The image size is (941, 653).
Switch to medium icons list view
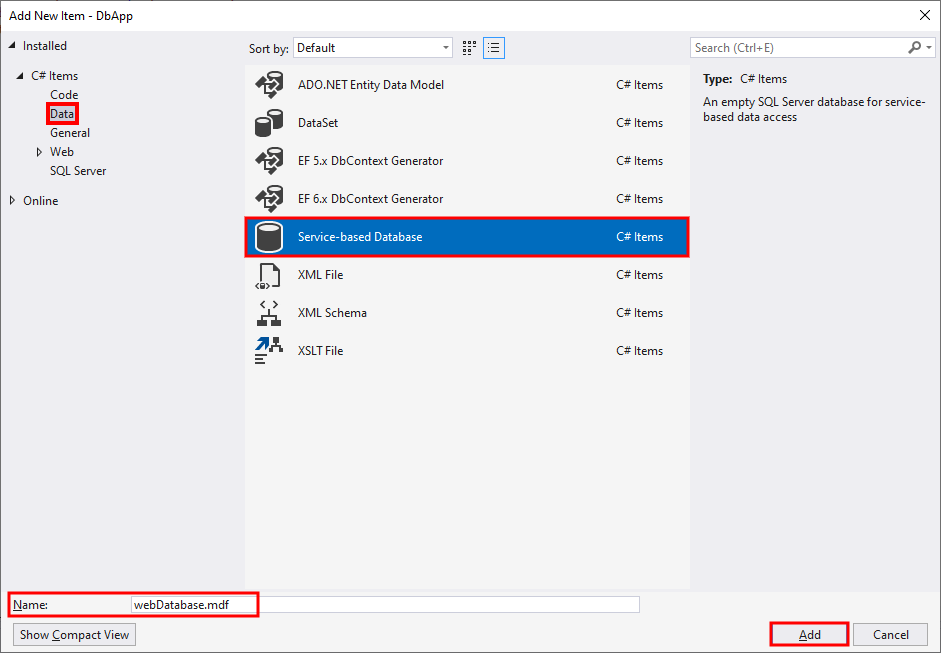click(494, 48)
